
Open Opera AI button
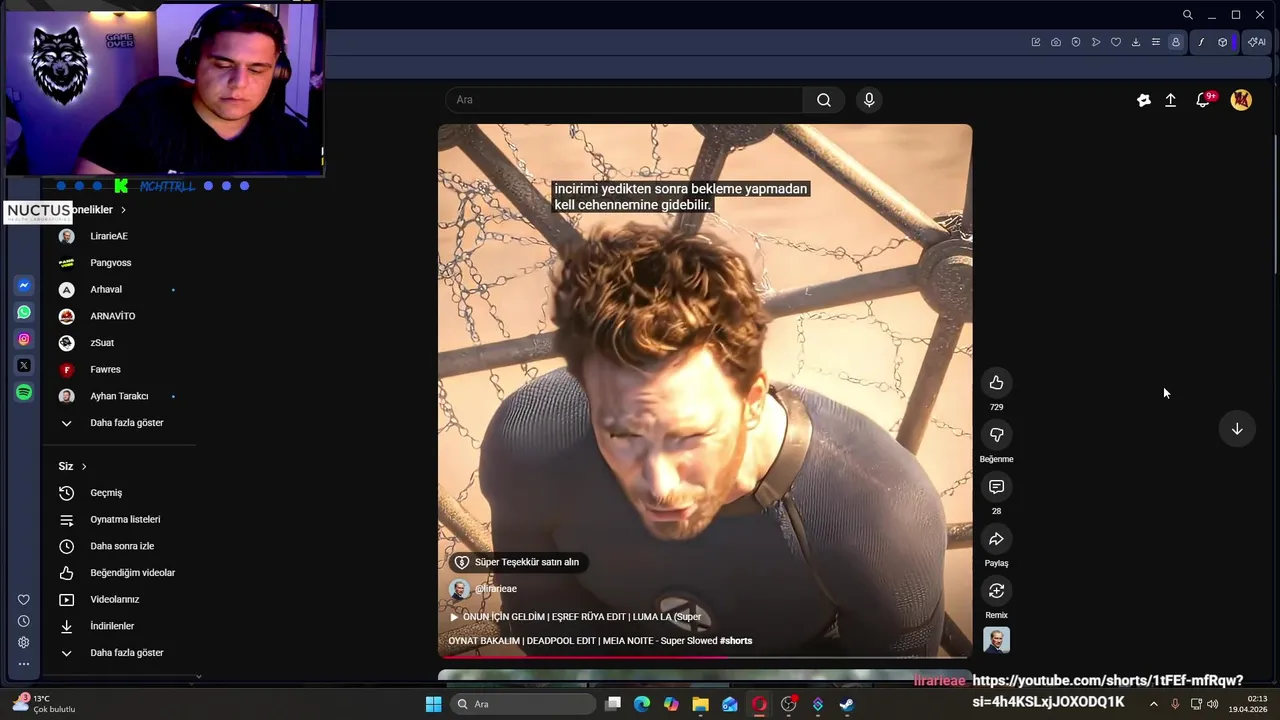pyautogui.click(x=1257, y=42)
